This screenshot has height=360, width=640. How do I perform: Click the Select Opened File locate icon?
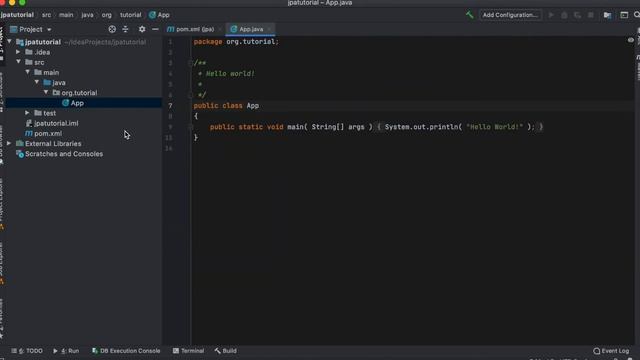112,29
